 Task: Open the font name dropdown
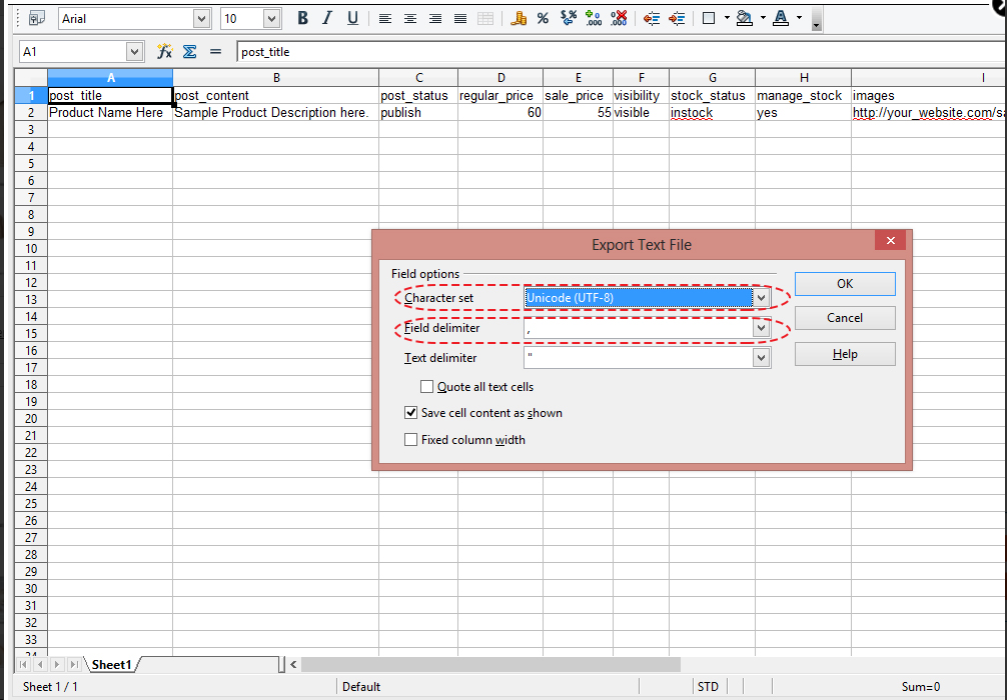[x=202, y=19]
